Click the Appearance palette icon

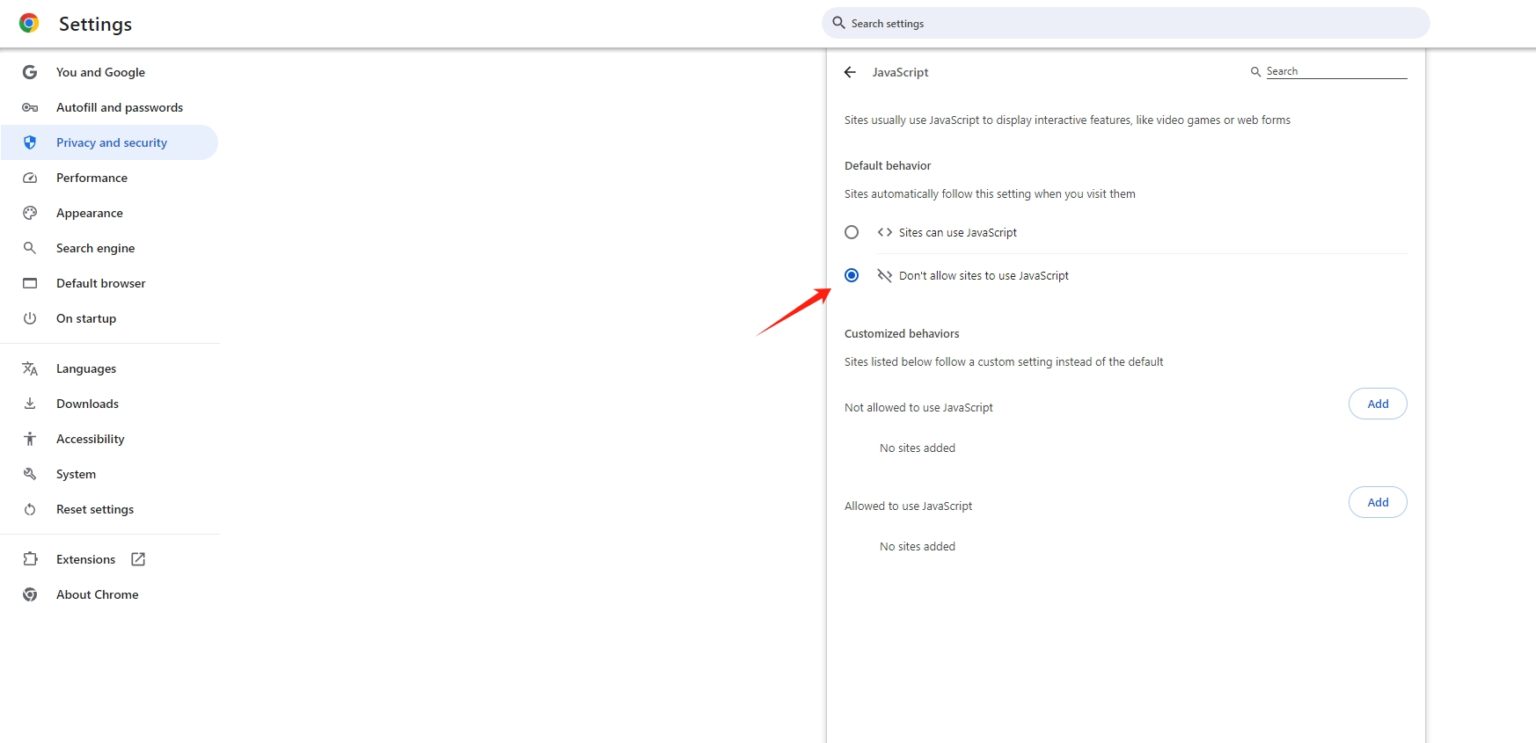pos(30,213)
